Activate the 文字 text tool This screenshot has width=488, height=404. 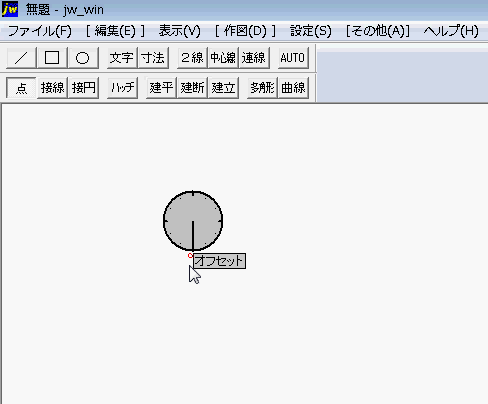pos(122,58)
